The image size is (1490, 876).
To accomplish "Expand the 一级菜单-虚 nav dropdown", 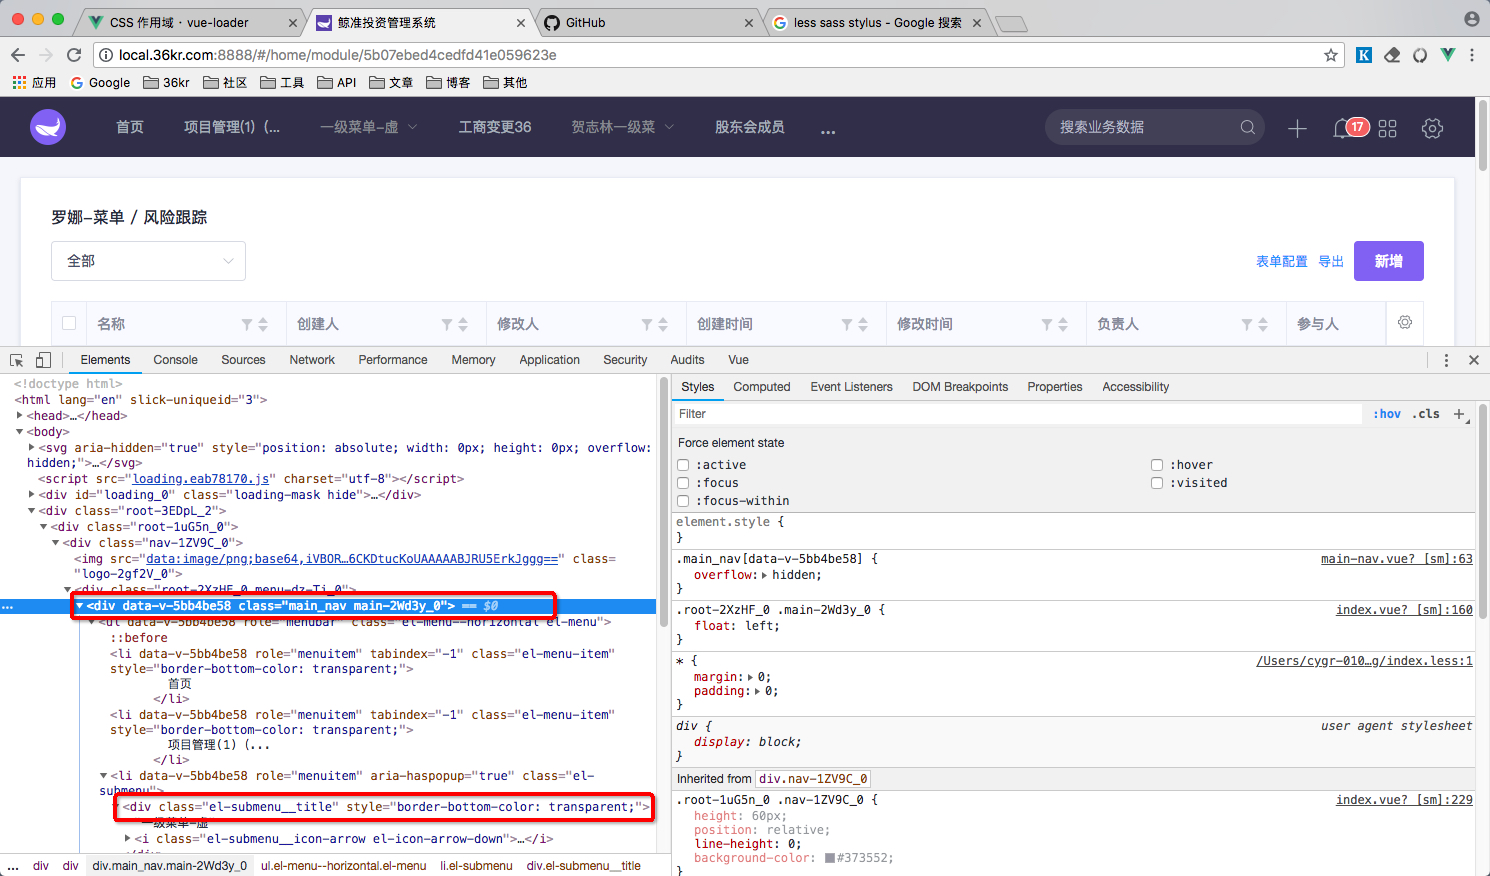I will tap(369, 127).
